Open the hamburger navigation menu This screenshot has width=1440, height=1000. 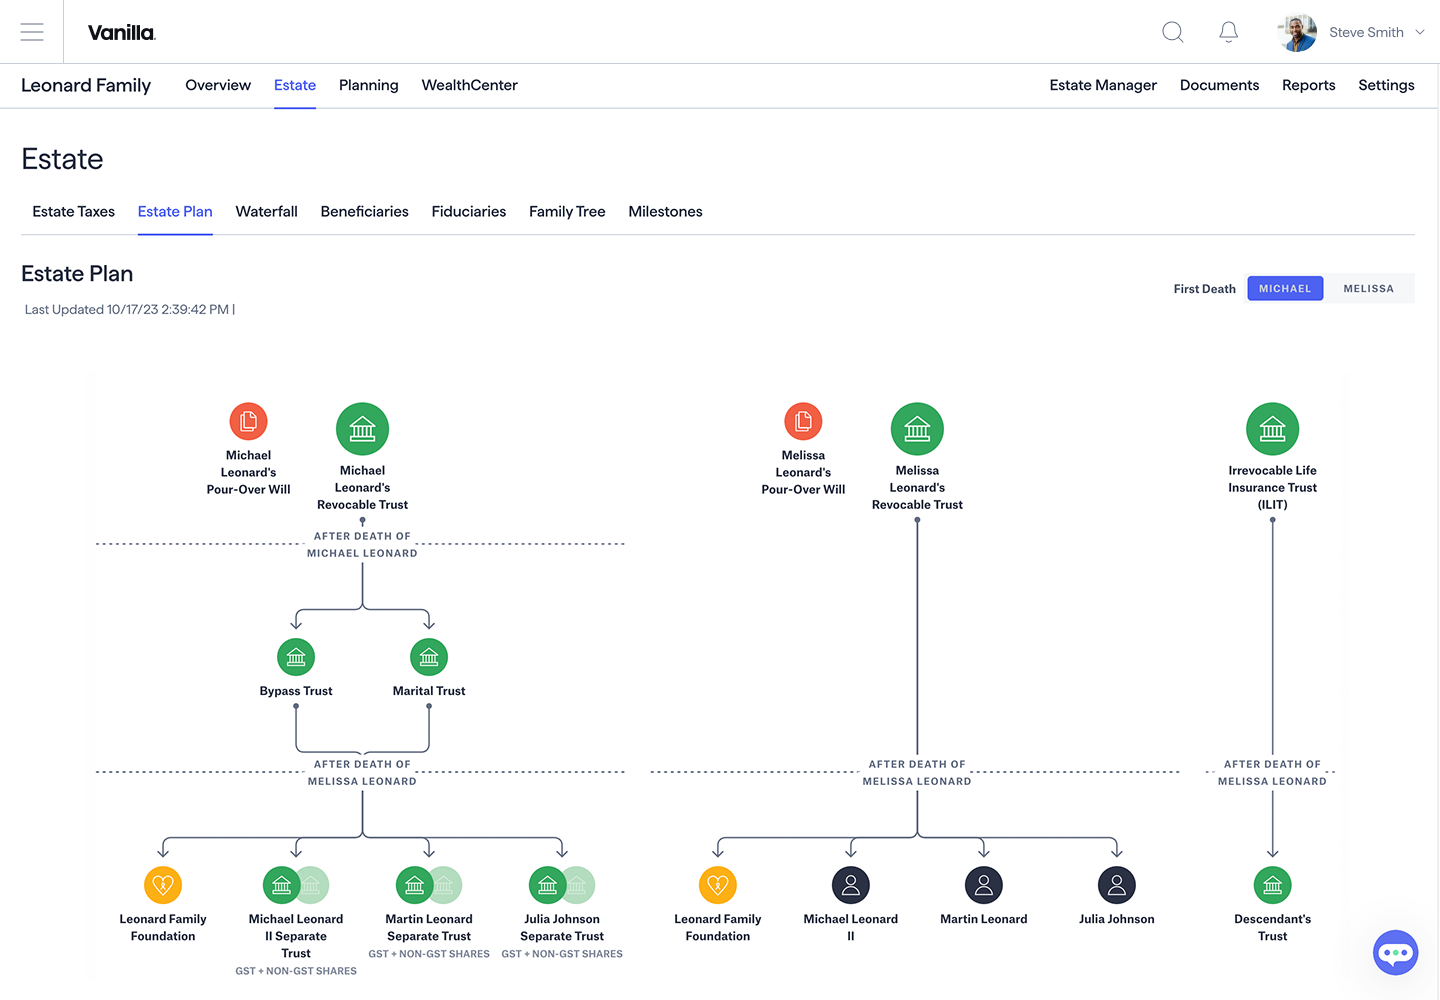(x=32, y=32)
